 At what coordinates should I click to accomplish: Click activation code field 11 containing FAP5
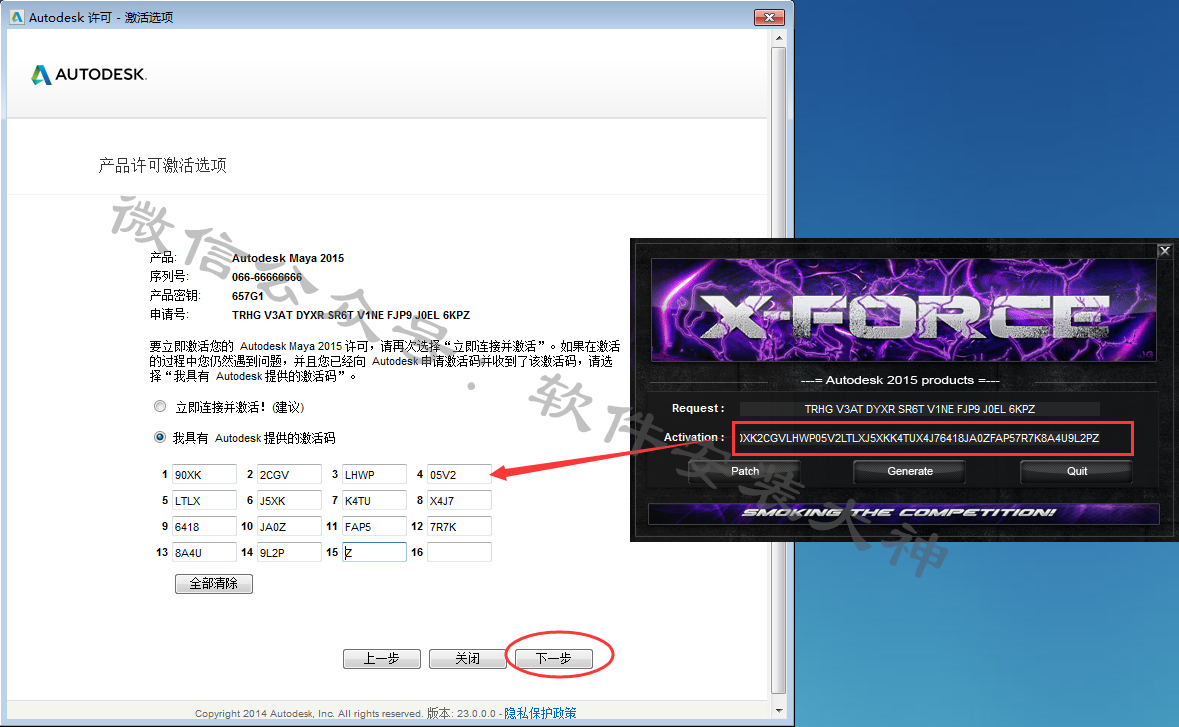click(374, 526)
